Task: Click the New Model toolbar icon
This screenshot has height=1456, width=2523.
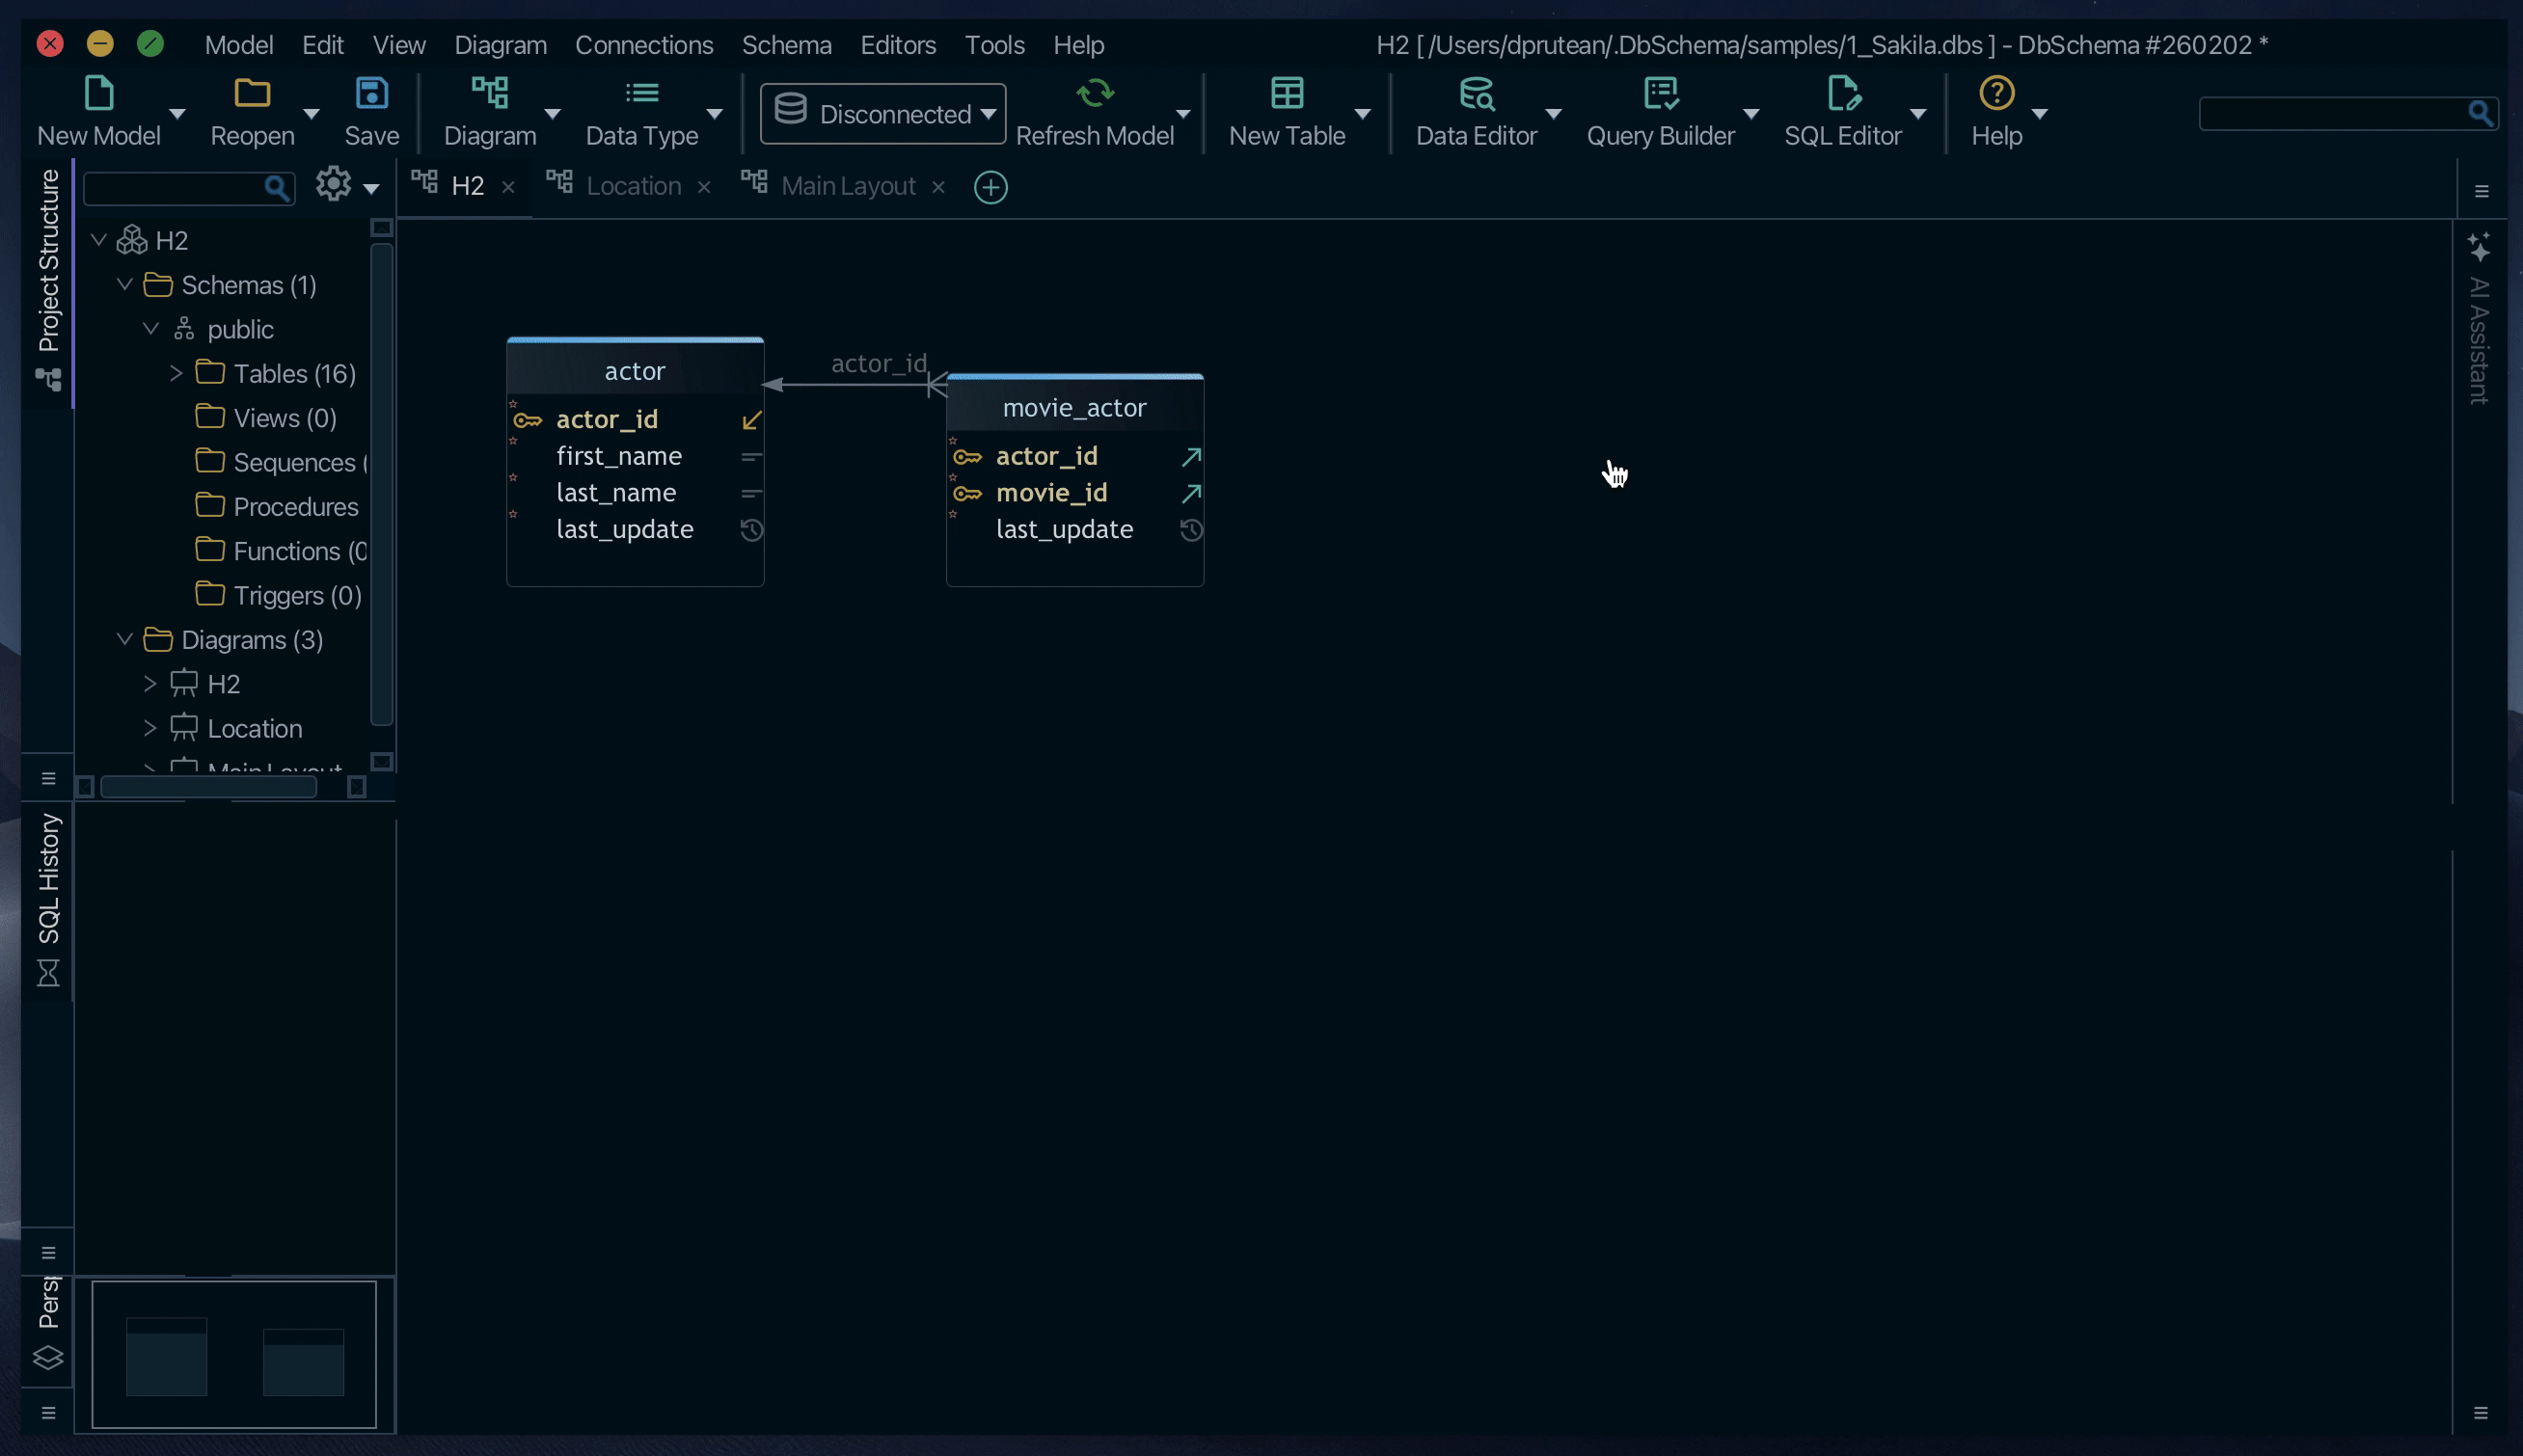Action: (98, 95)
